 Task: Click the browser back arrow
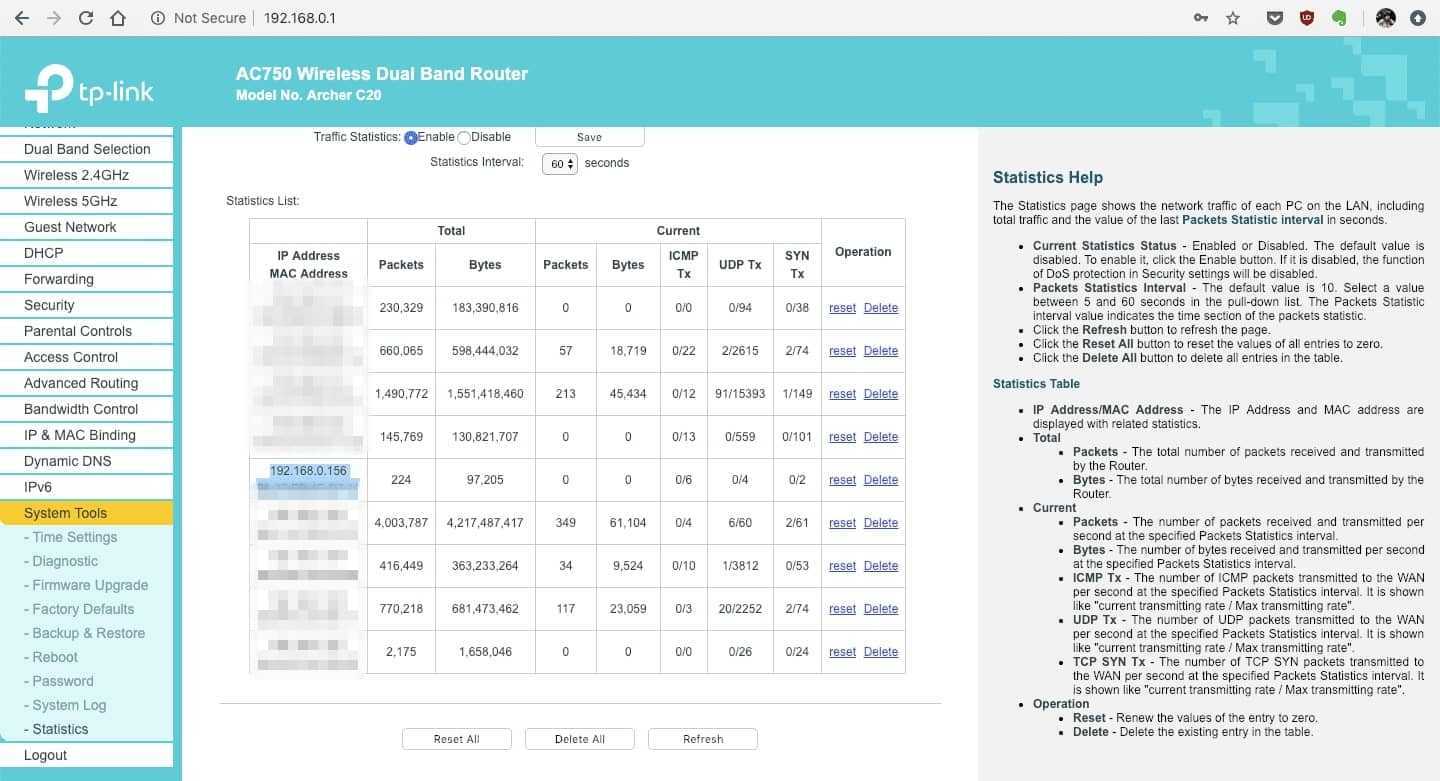coord(22,18)
